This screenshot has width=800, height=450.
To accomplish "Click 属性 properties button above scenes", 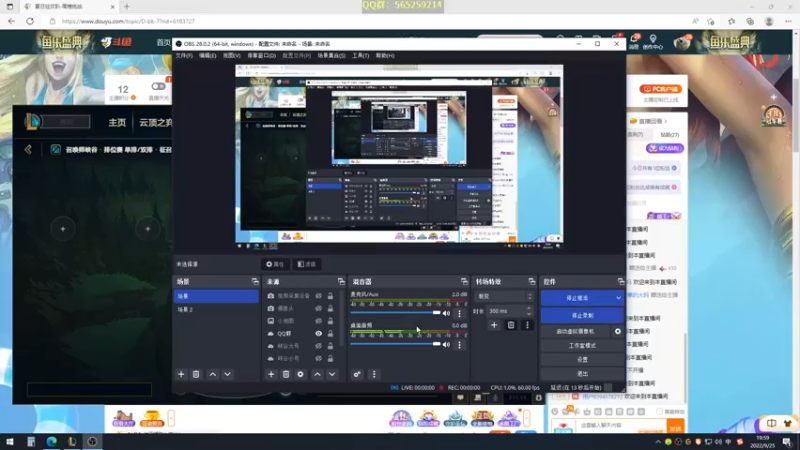I will click(275, 264).
